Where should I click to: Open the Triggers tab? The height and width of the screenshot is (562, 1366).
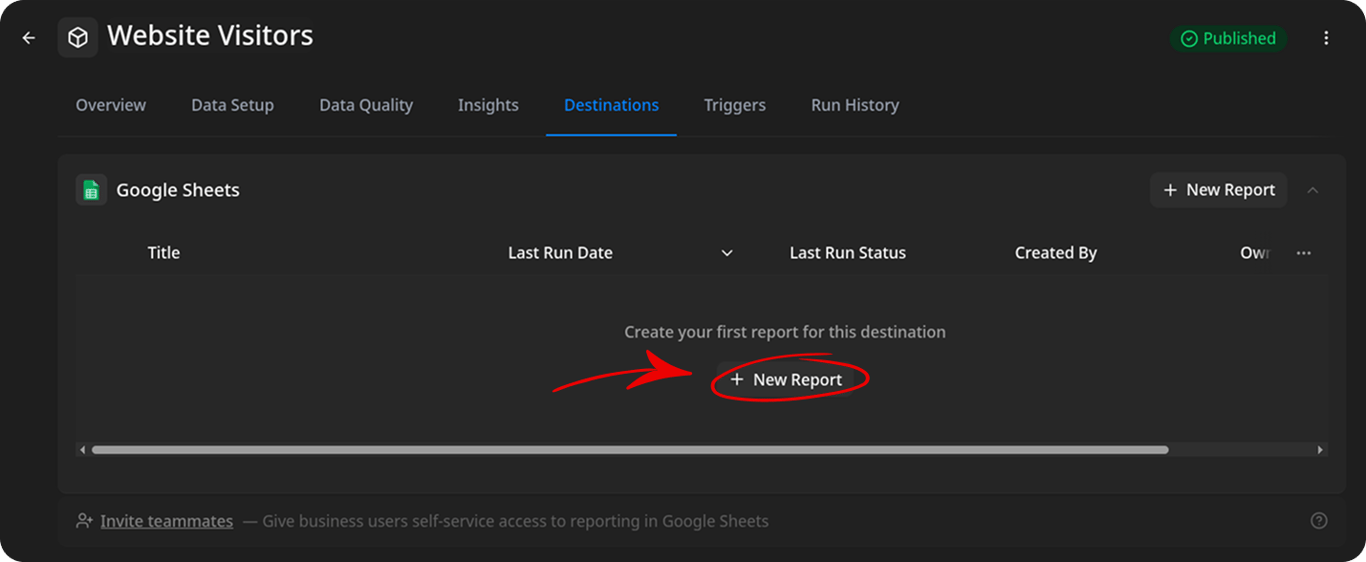[x=735, y=105]
